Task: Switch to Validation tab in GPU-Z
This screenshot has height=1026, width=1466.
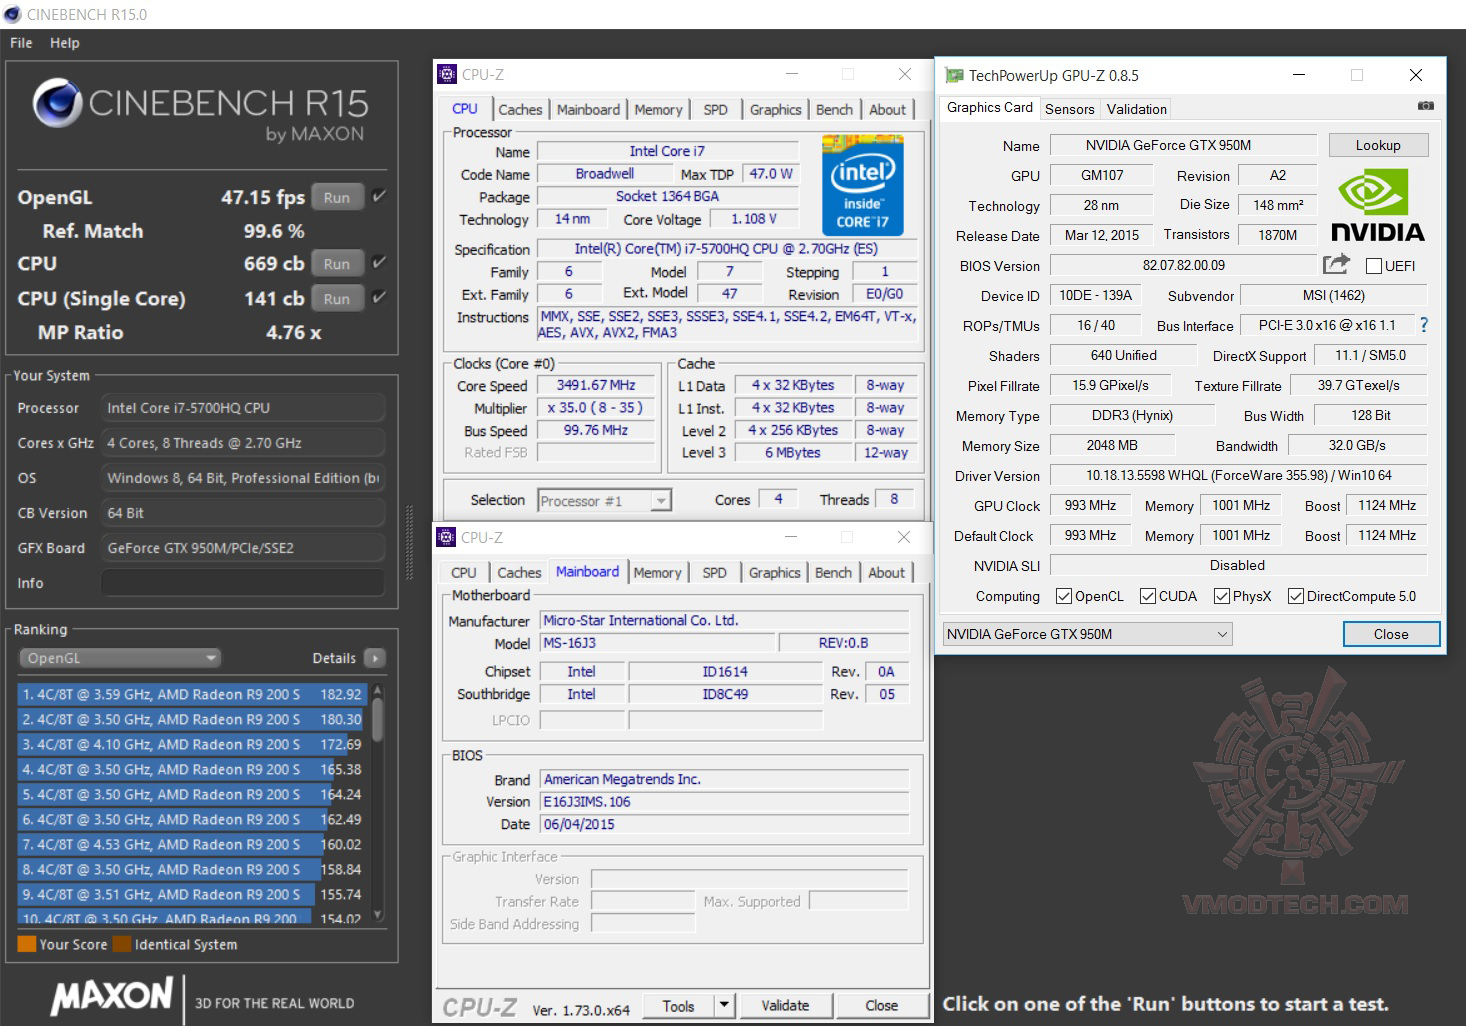Action: 1137,109
